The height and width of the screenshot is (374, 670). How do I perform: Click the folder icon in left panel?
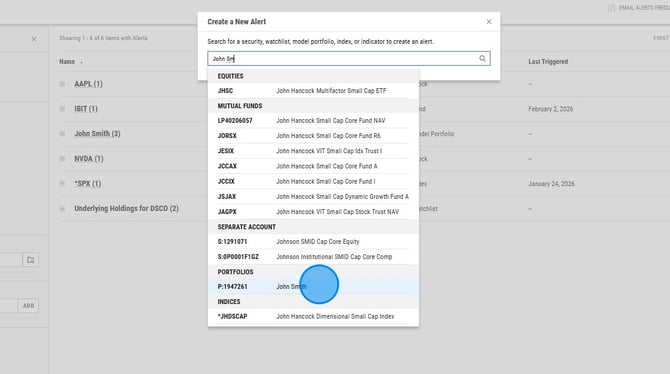[30, 260]
